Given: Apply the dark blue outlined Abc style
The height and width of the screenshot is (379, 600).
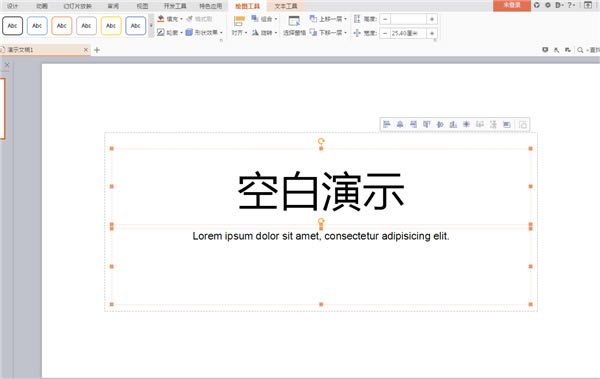Looking at the screenshot, I should click(x=135, y=26).
